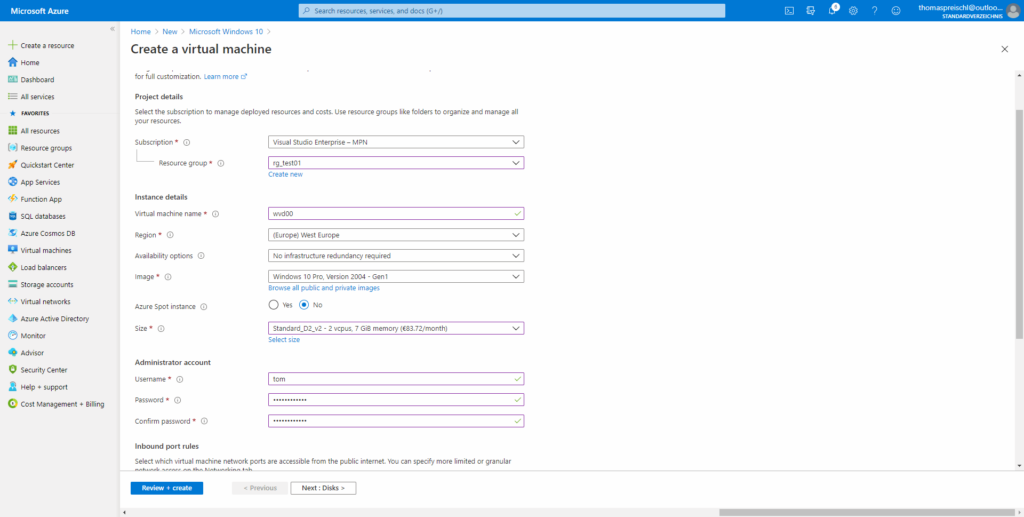The height and width of the screenshot is (517, 1024).
Task: Open Virtual machines icon in sidebar
Action: point(12,250)
